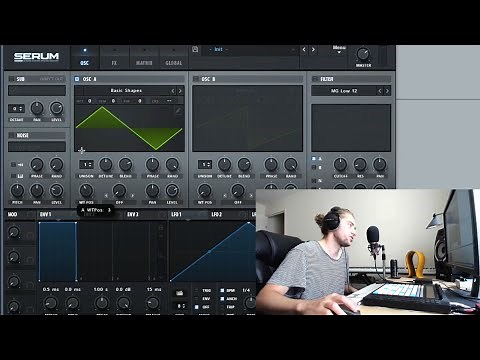Screen dimensions: 480x360
Task: Open the wavetable pencil edit icon in OSC A
Action: point(178,111)
